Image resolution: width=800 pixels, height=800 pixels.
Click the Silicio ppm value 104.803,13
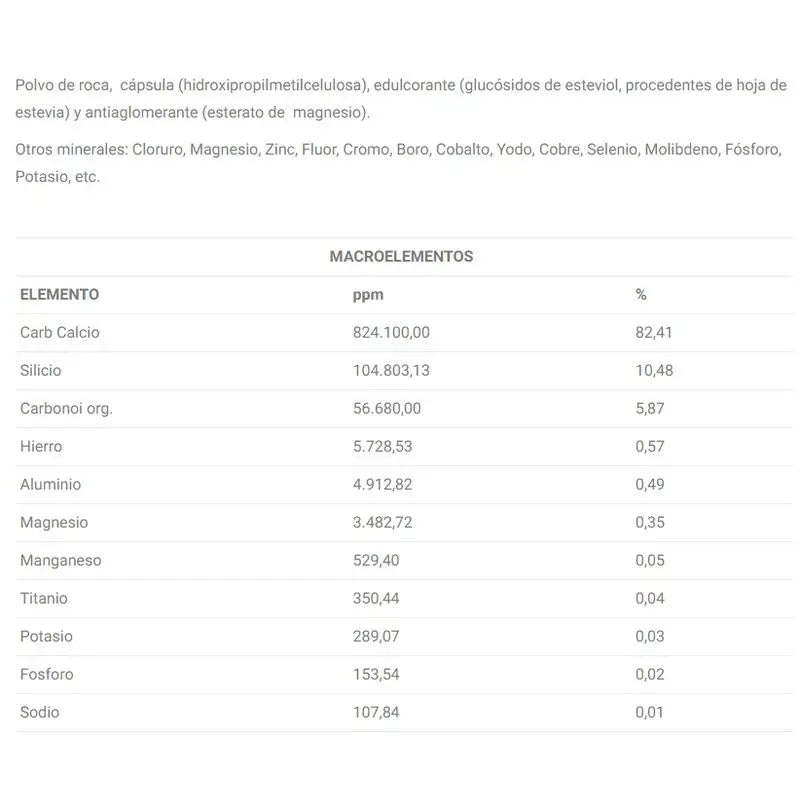[391, 371]
